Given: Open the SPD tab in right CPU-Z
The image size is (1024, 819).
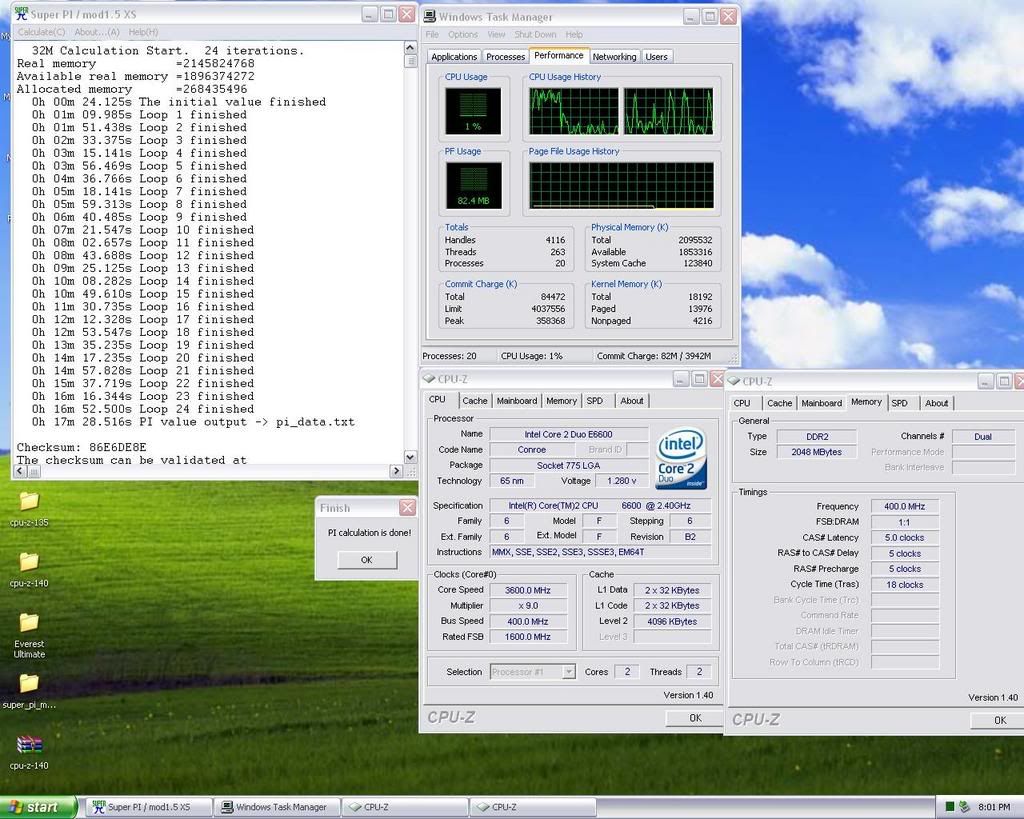Looking at the screenshot, I should tap(899, 403).
